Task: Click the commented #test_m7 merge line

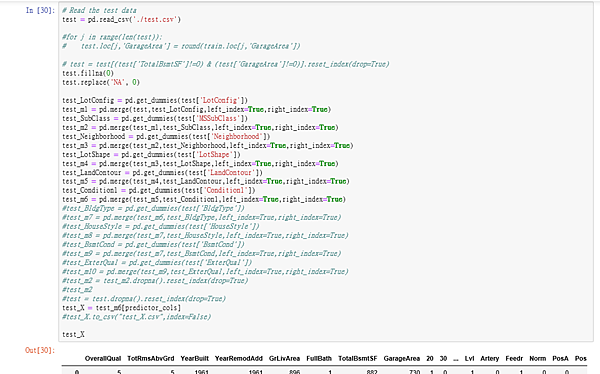Action: point(201,217)
